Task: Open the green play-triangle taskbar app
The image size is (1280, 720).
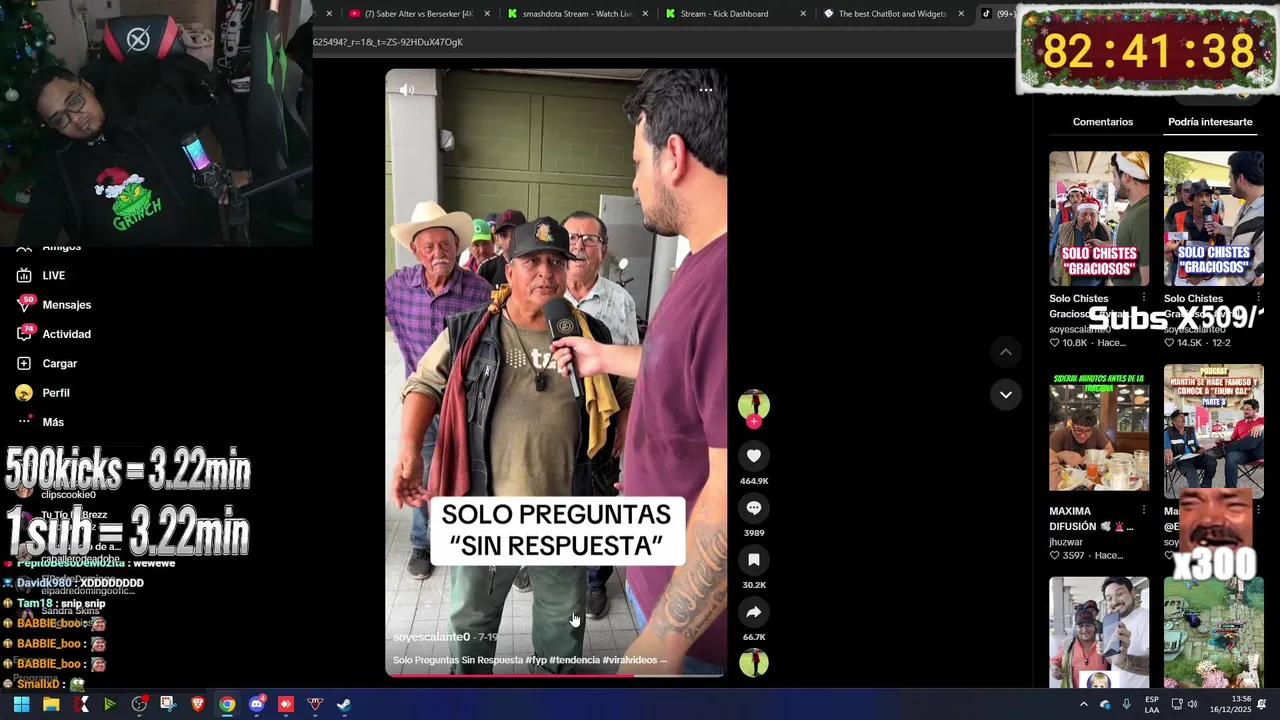Action: [109, 704]
